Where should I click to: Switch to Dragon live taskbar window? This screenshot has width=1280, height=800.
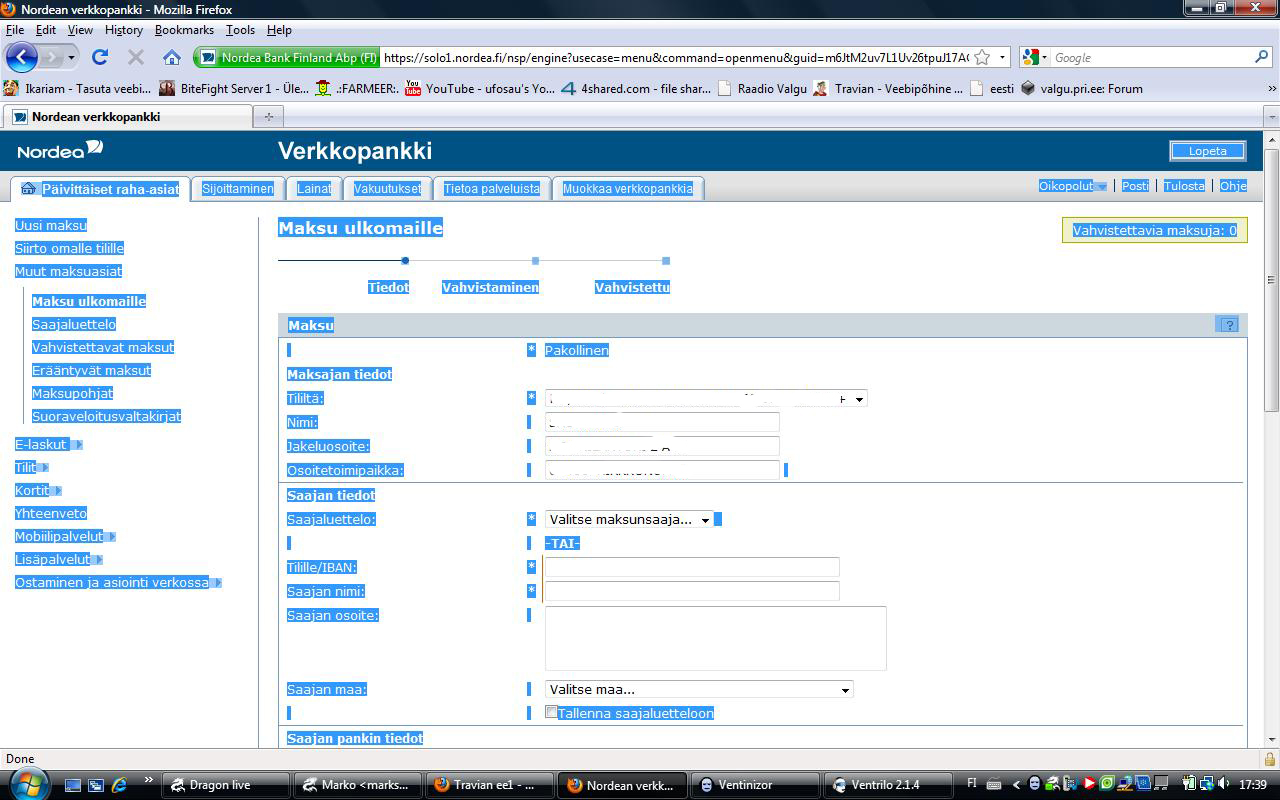[228, 785]
